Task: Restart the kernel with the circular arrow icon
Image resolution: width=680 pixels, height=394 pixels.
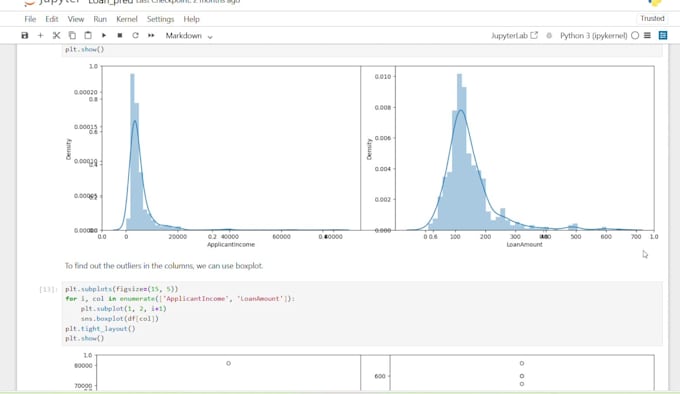Action: pos(135,36)
